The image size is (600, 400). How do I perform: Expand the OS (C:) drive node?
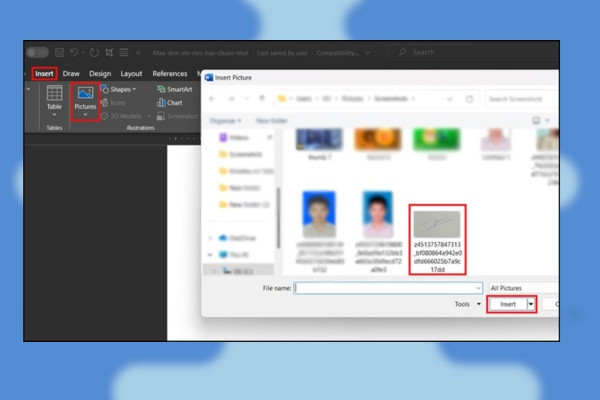[215, 271]
